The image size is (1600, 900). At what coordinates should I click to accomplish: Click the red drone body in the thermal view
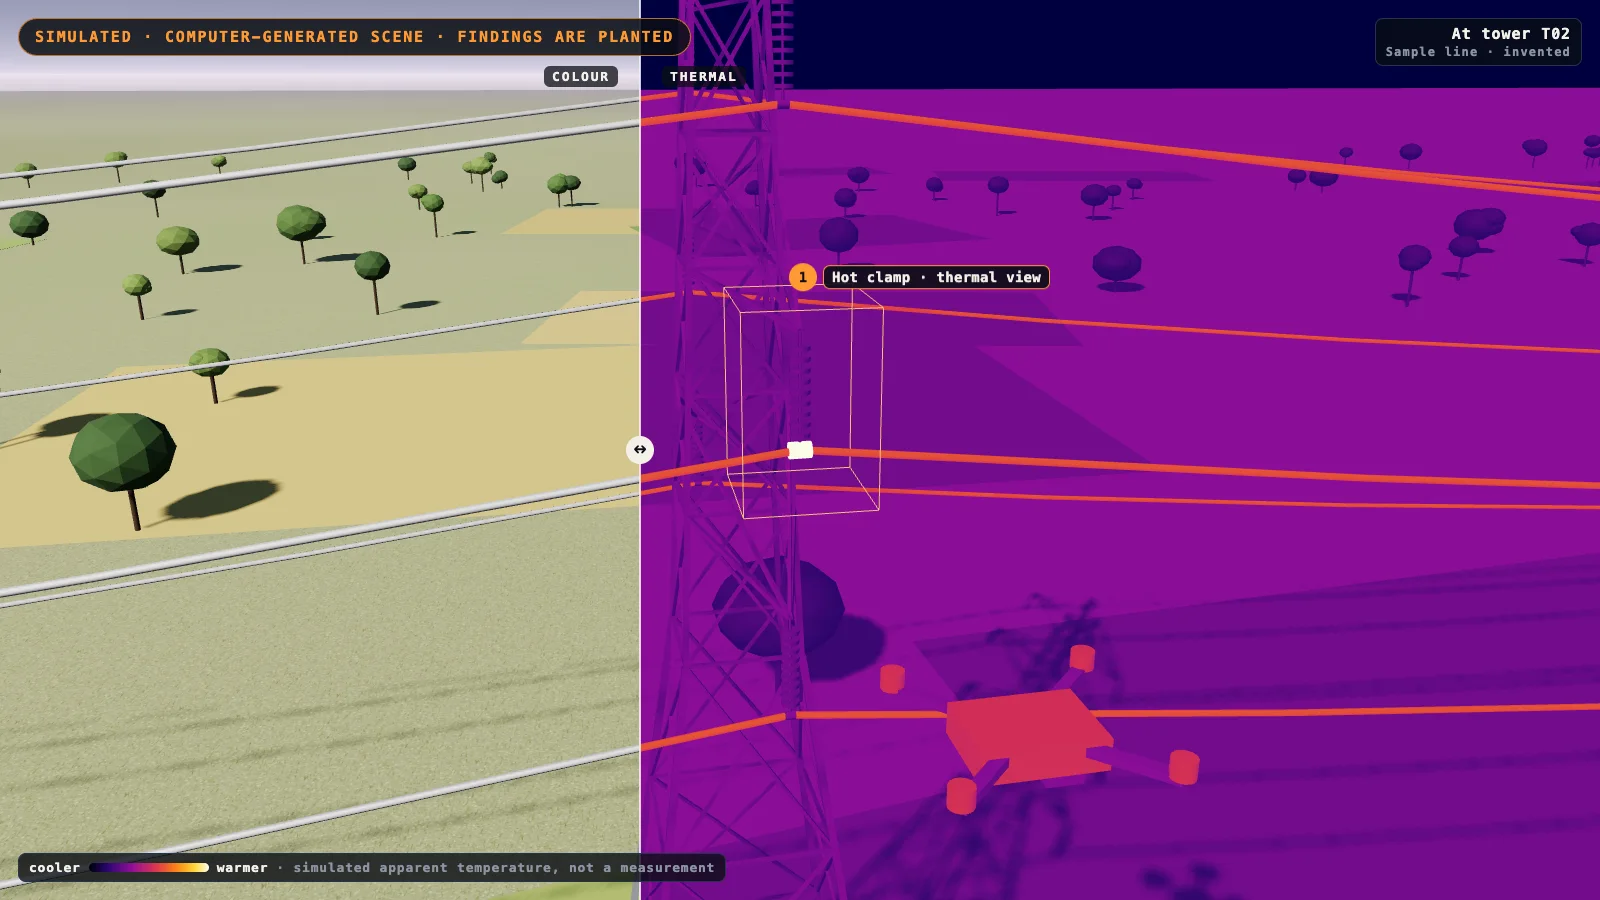point(1028,736)
